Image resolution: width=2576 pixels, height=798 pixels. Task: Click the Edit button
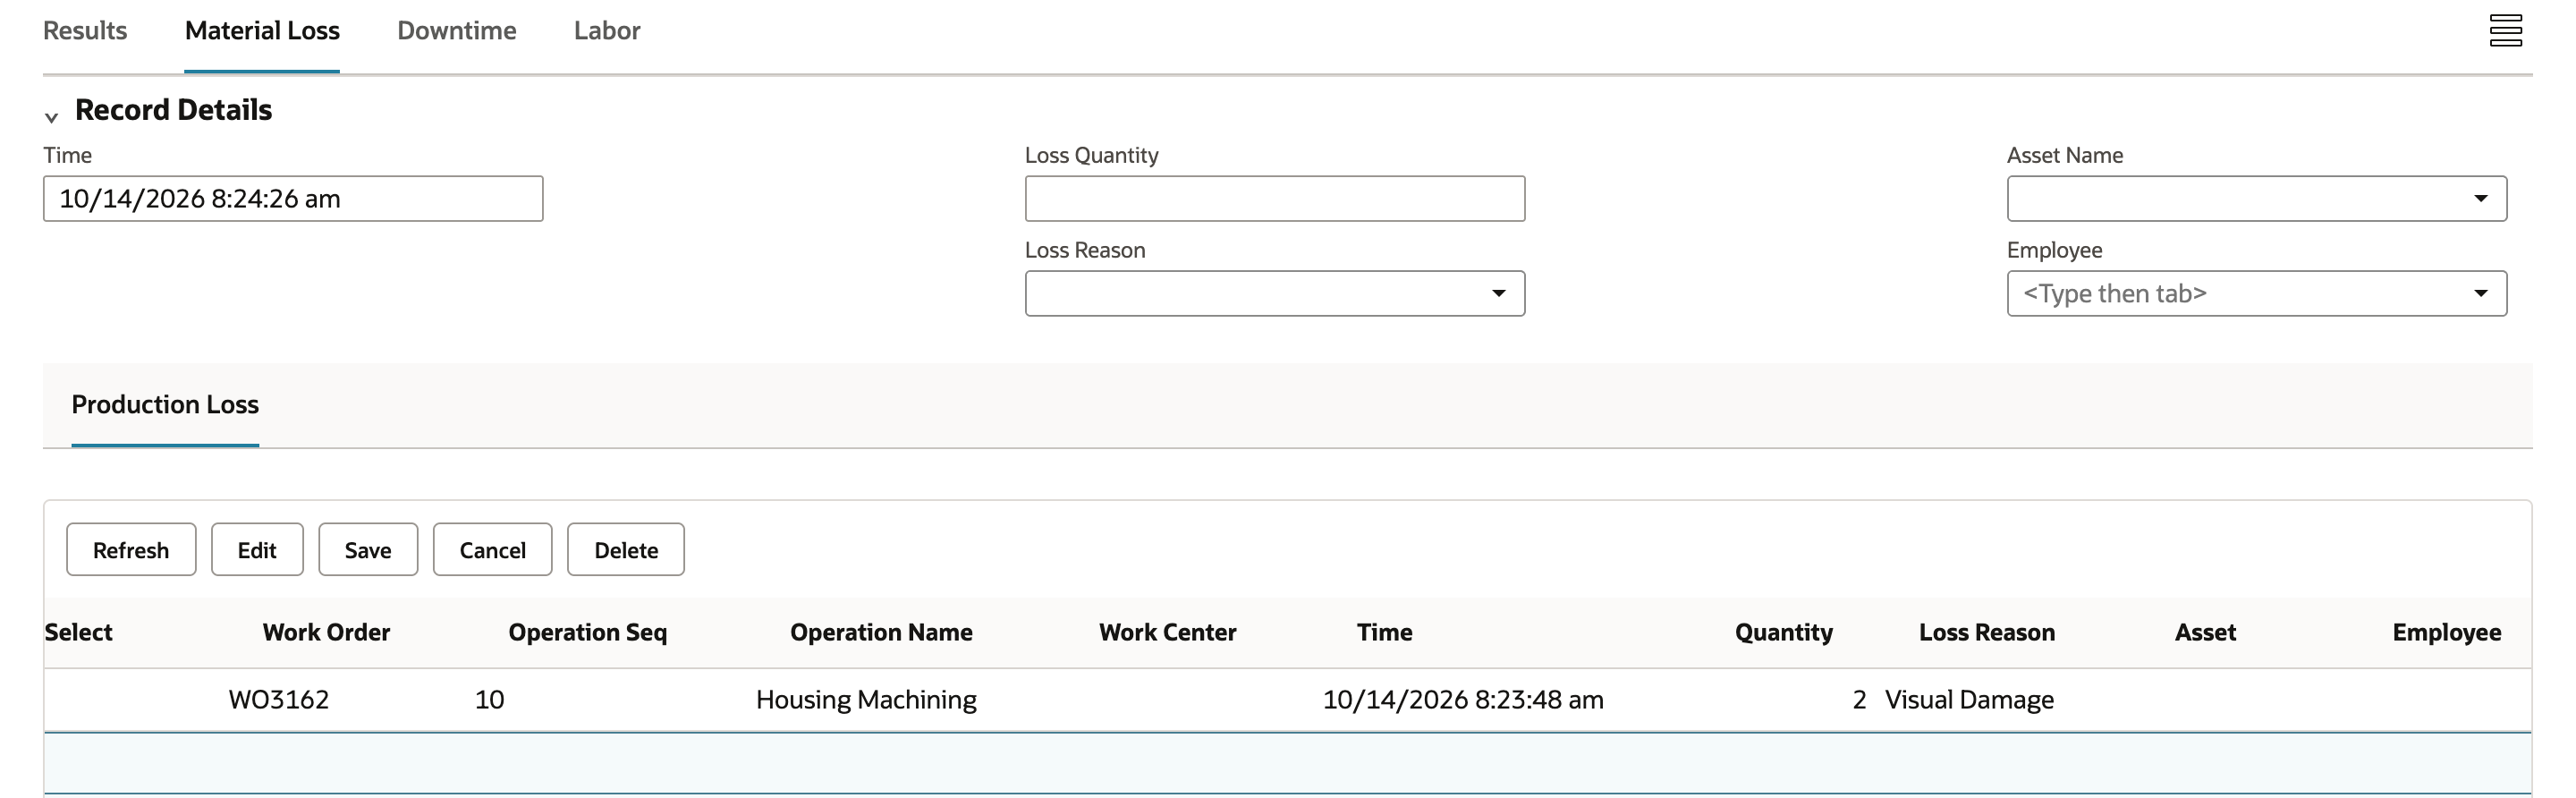point(257,549)
